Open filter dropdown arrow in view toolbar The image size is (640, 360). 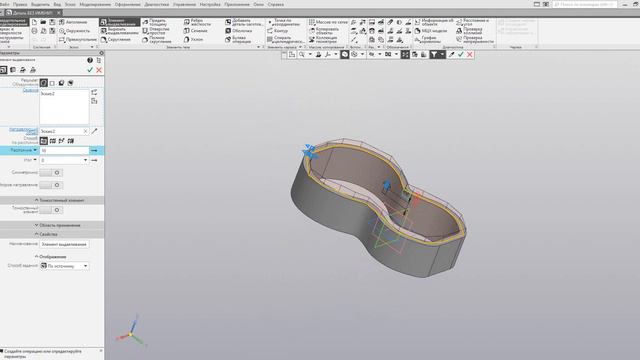tap(442, 54)
